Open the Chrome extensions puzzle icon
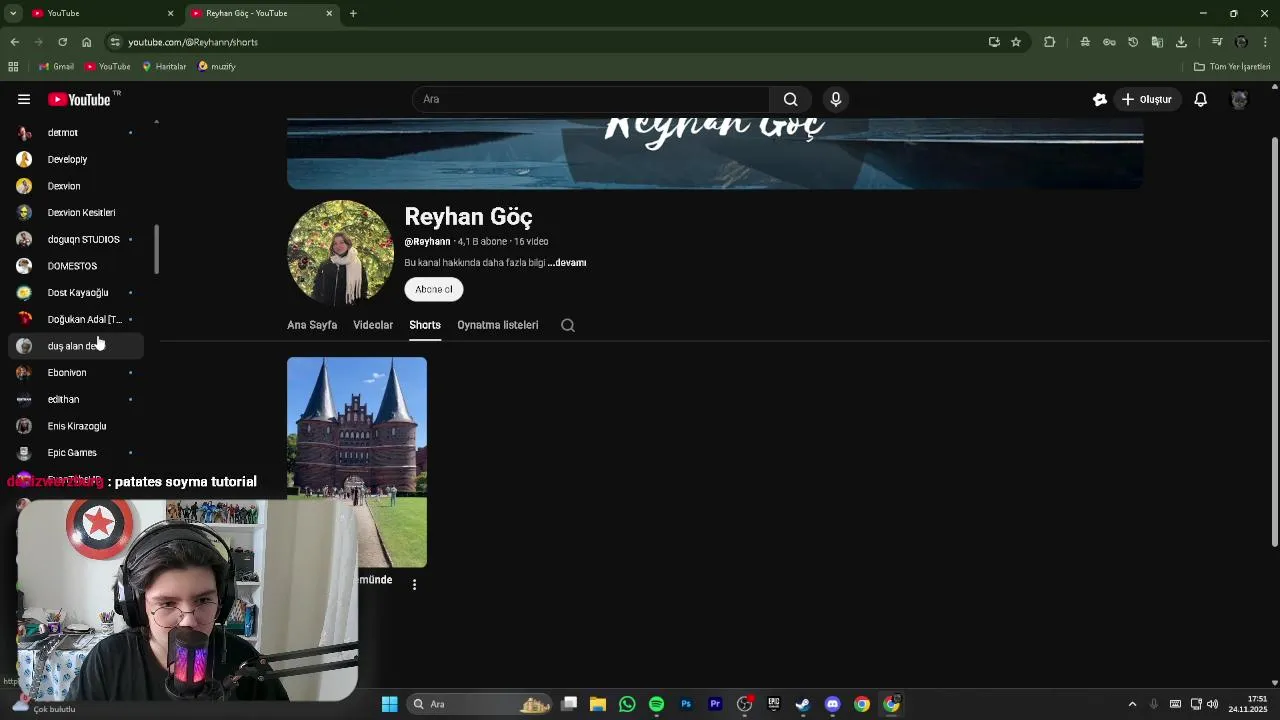1280x720 pixels. coord(1049,42)
